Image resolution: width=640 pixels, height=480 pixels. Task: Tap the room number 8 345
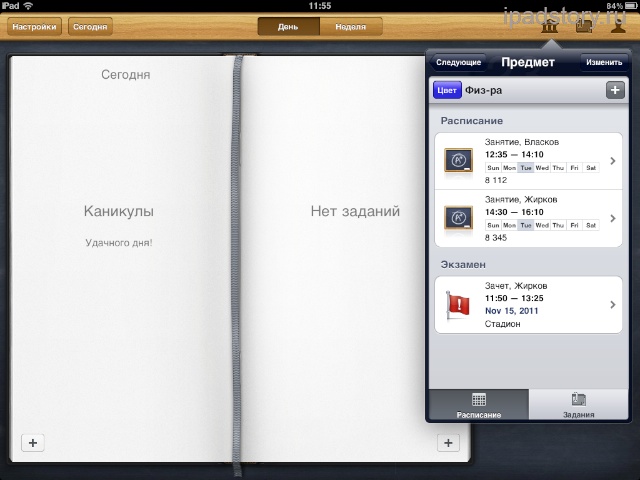click(496, 238)
